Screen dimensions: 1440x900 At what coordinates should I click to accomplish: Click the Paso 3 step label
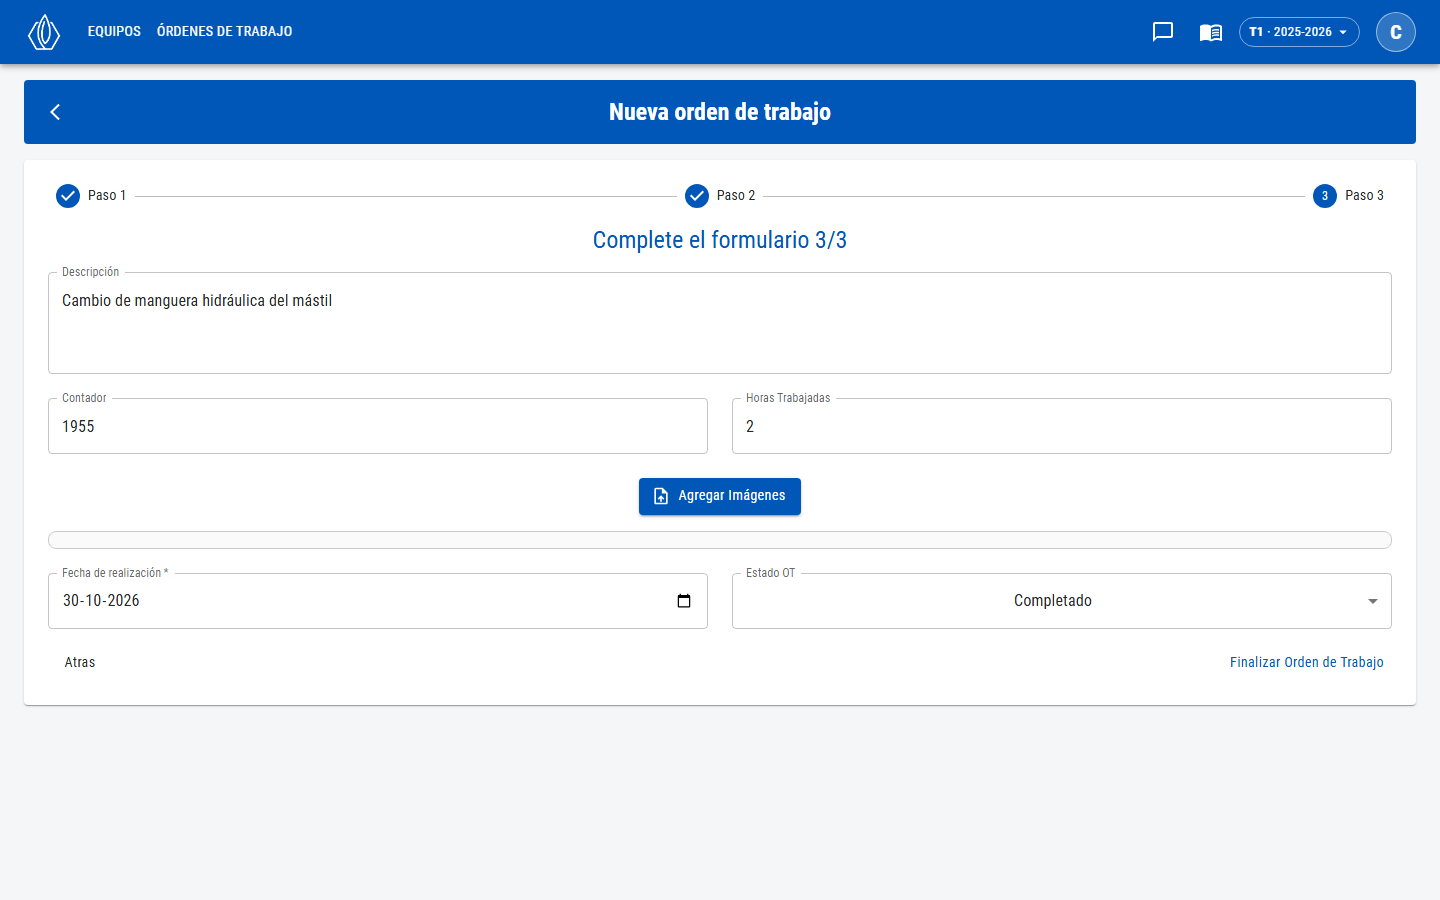(x=1364, y=196)
